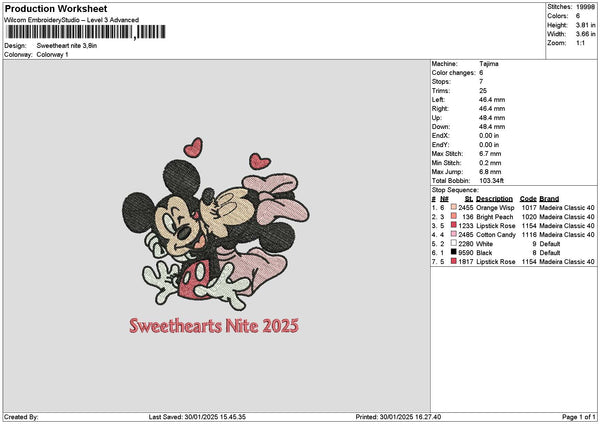This screenshot has height=424, width=600.
Task: Click the Orange Wisp color swatch
Action: (453, 207)
